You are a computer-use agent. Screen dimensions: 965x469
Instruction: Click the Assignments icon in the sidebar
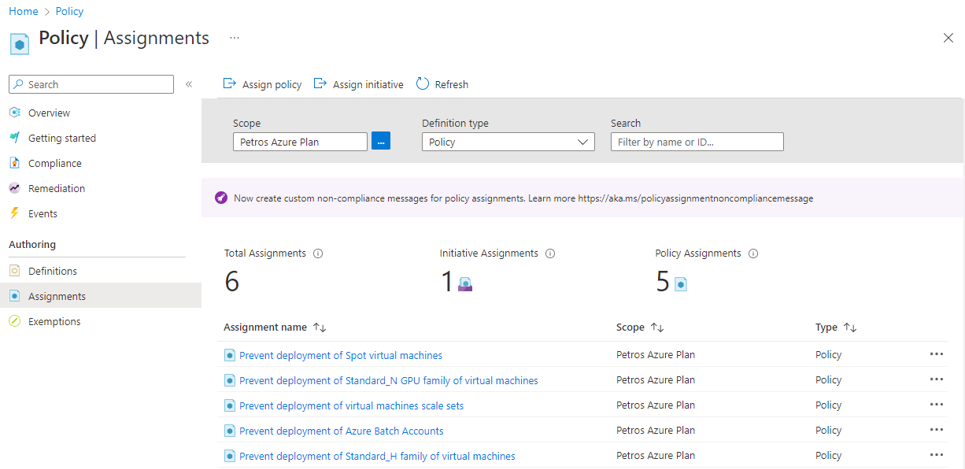point(15,296)
